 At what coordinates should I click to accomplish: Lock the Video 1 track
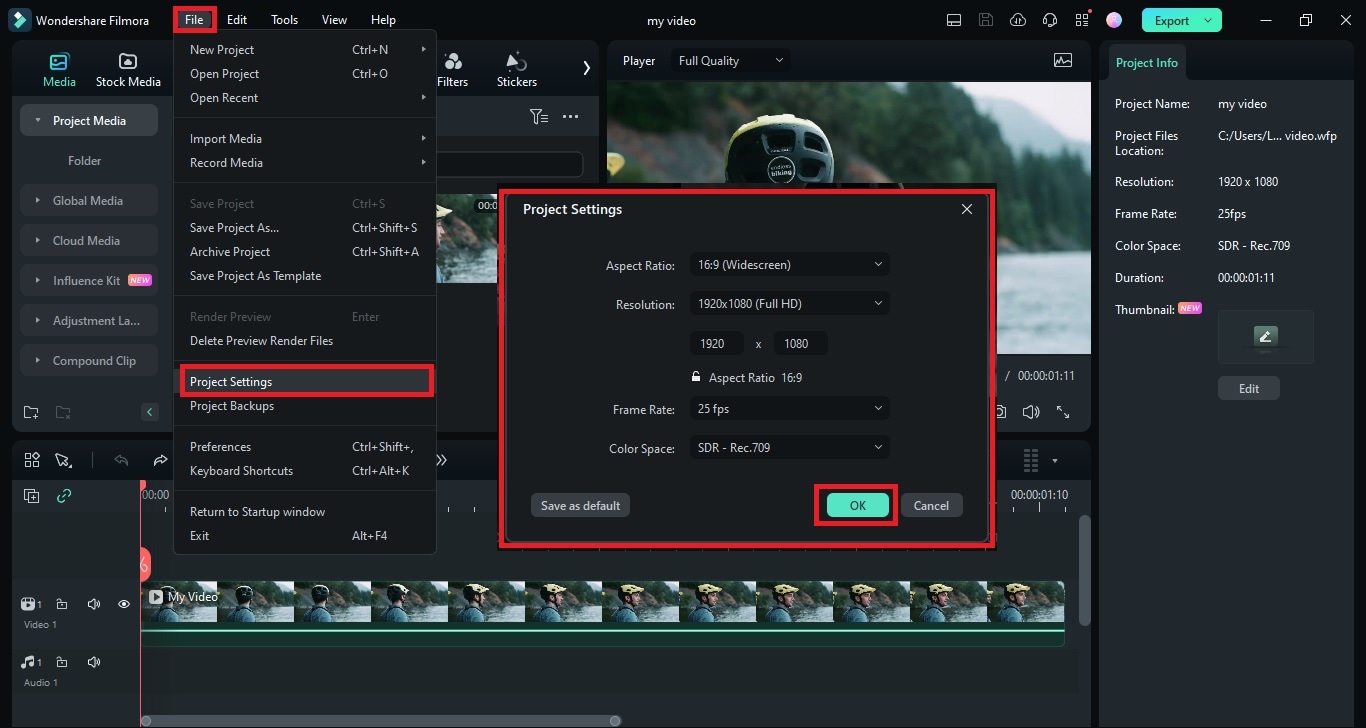click(x=62, y=604)
